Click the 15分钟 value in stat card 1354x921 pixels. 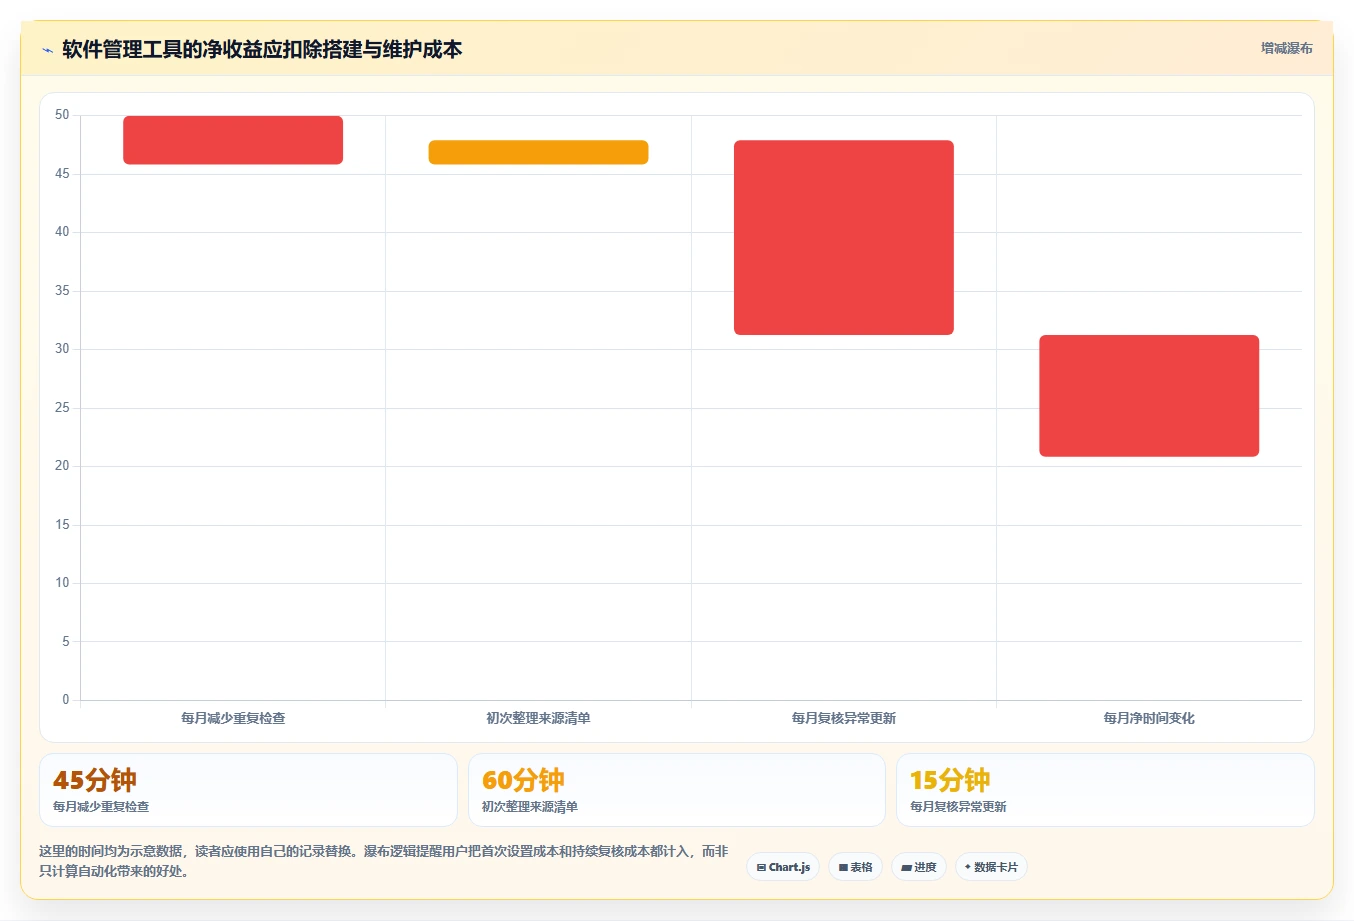950,780
